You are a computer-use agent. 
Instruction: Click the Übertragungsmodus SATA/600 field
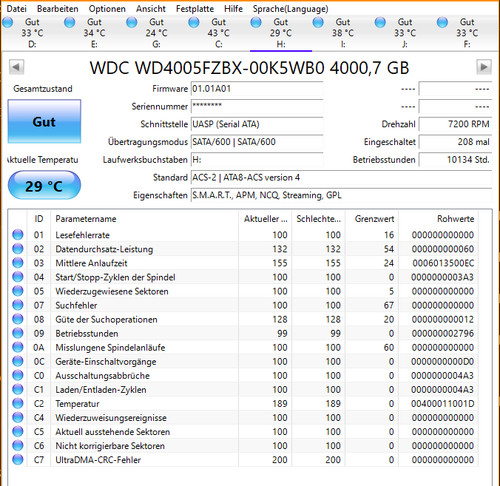(x=257, y=142)
